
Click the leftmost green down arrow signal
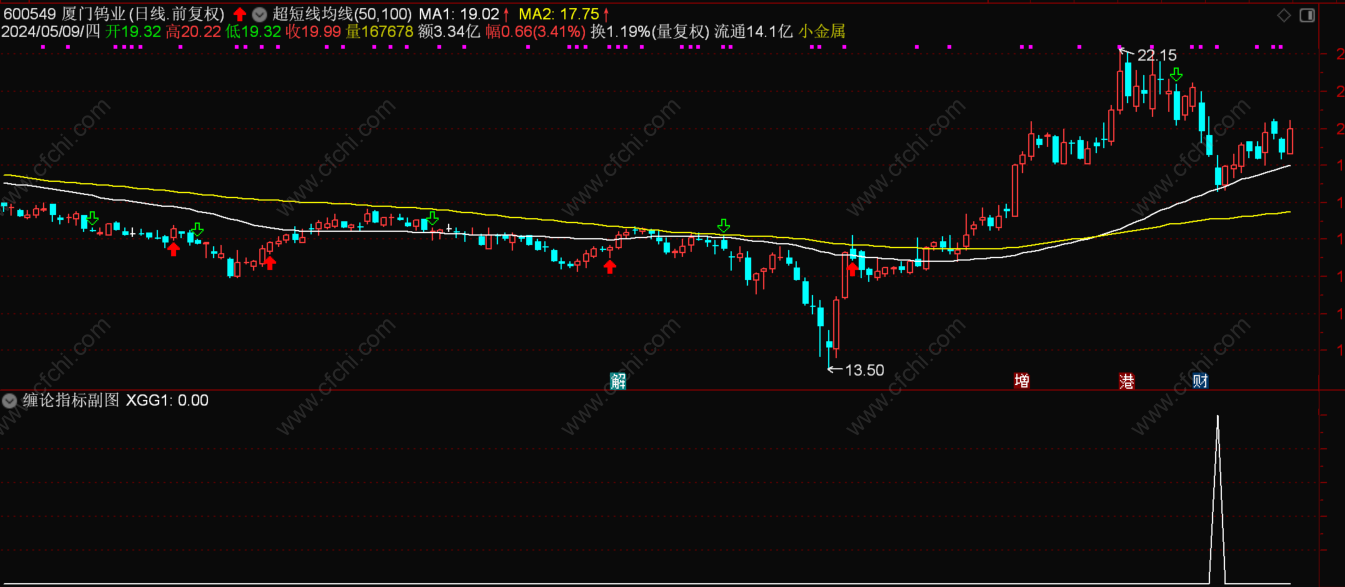tap(93, 218)
